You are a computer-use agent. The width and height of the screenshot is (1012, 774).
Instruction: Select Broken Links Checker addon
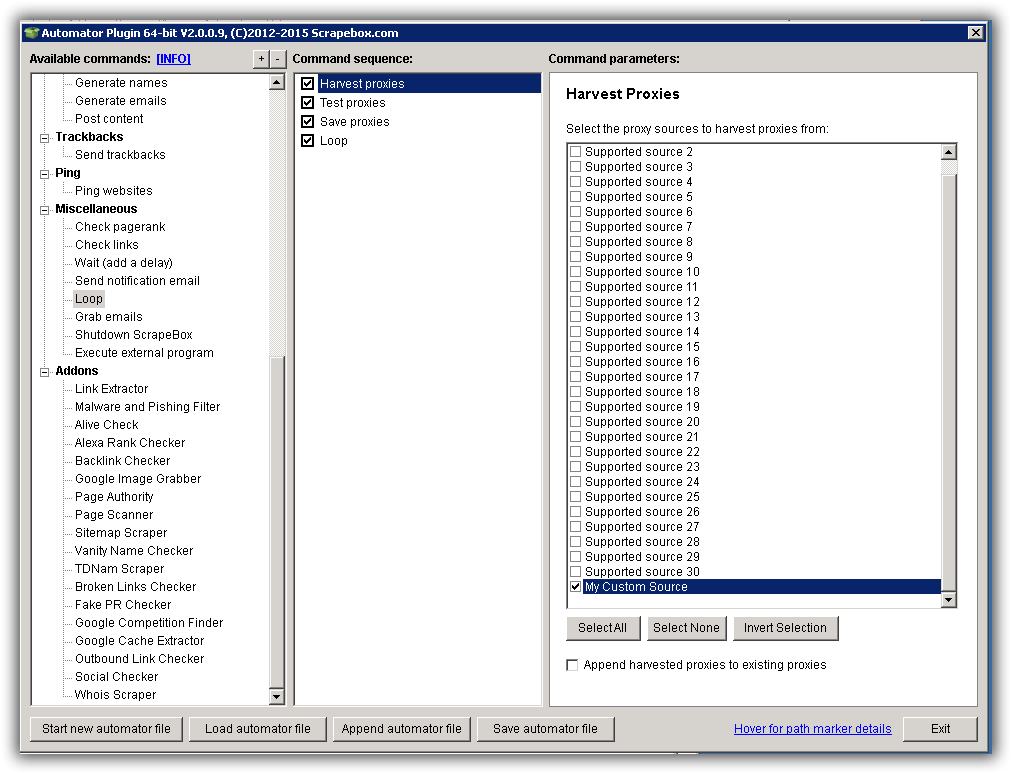click(136, 587)
